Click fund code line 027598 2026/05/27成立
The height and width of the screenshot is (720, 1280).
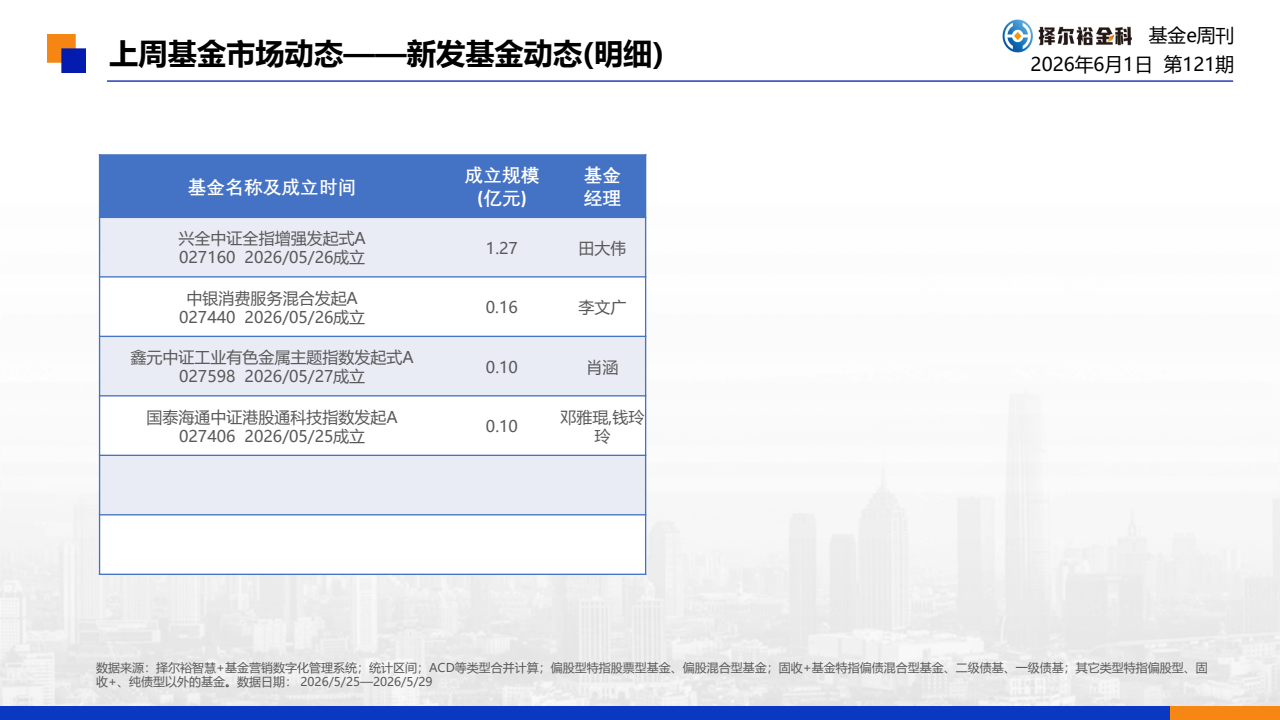(272, 377)
